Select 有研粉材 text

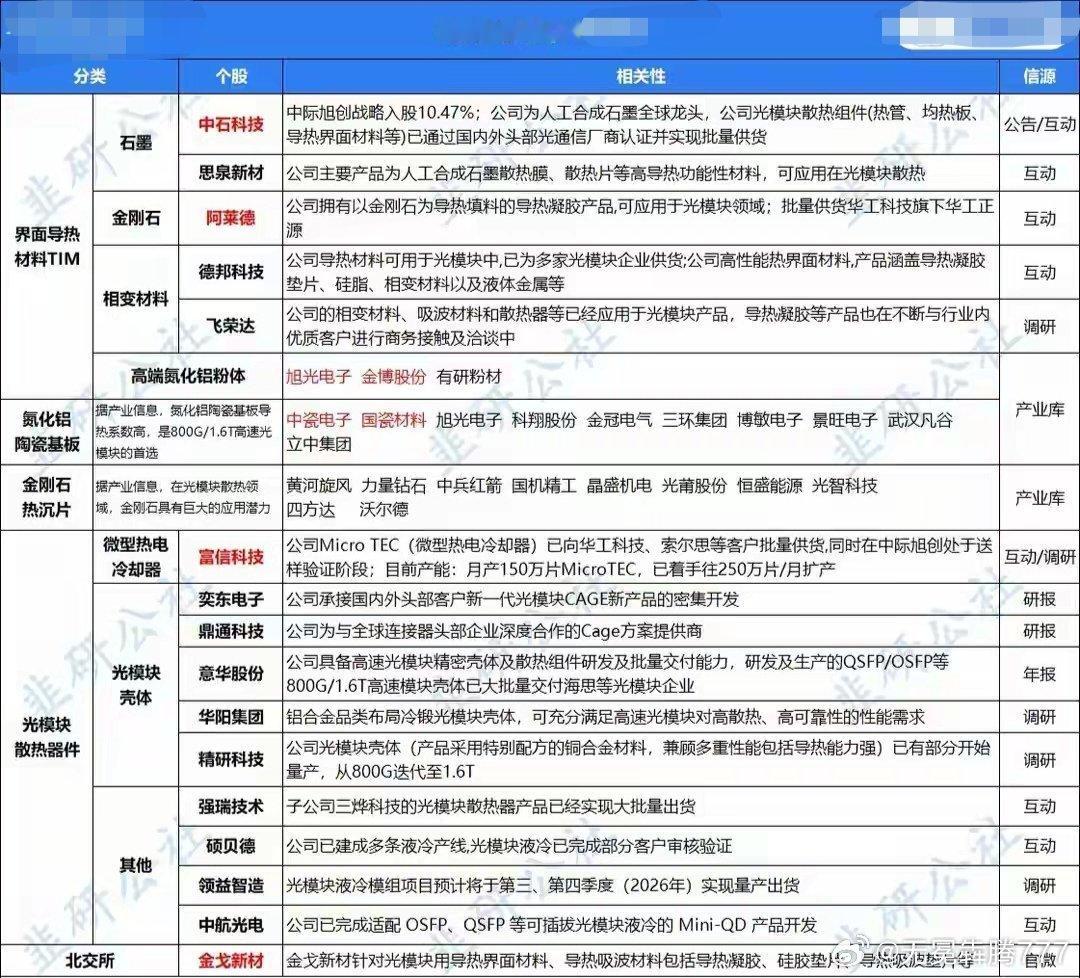coord(469,377)
